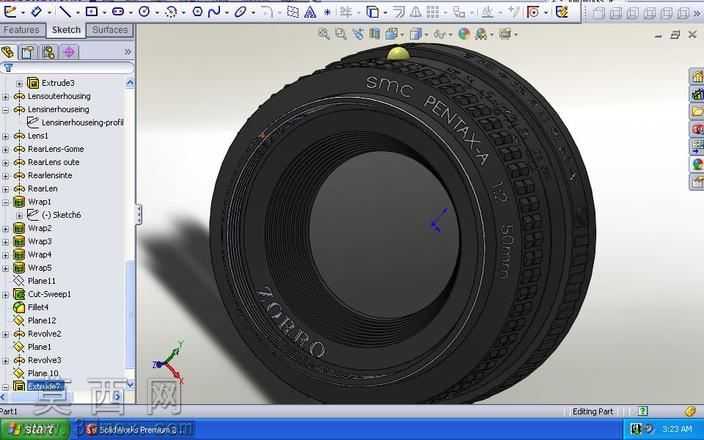Click the Previous View icon
Image resolution: width=704 pixels, height=440 pixels.
(x=358, y=34)
